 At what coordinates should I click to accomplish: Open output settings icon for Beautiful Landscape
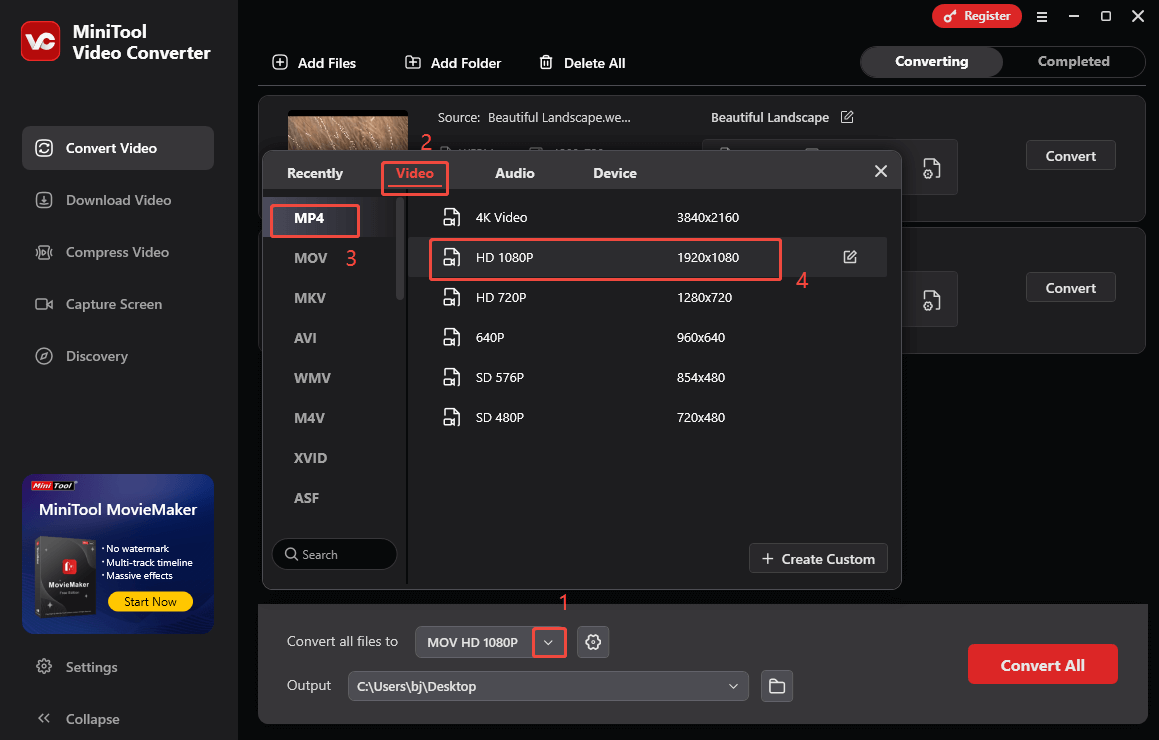pos(931,169)
